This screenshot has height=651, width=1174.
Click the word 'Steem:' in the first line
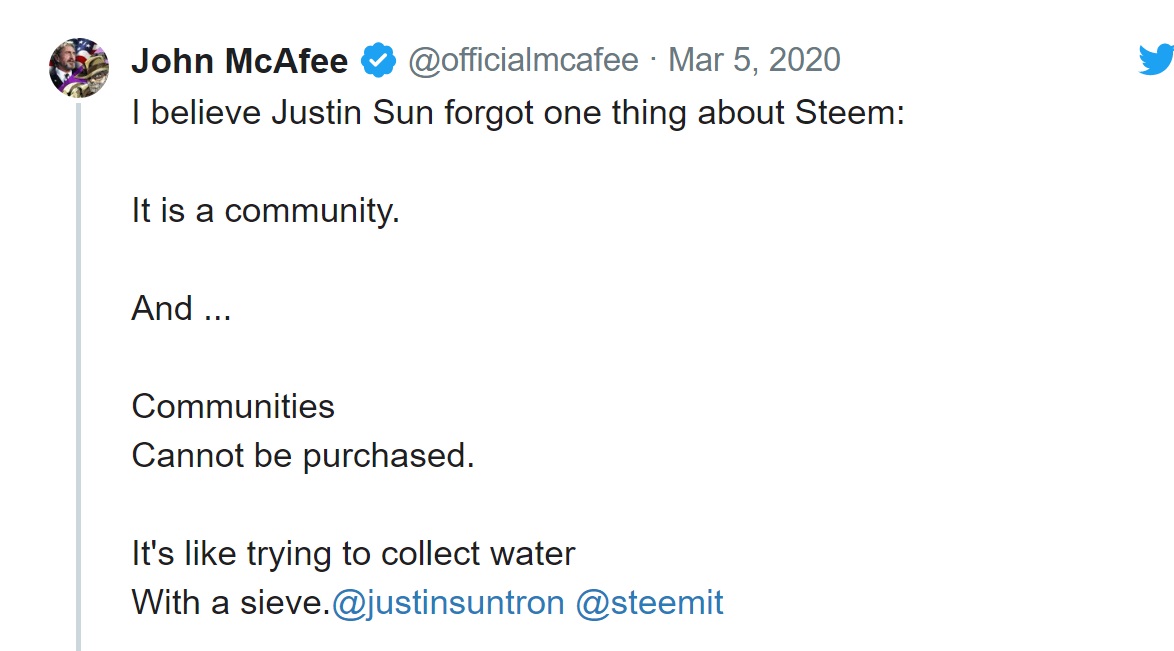click(x=850, y=113)
